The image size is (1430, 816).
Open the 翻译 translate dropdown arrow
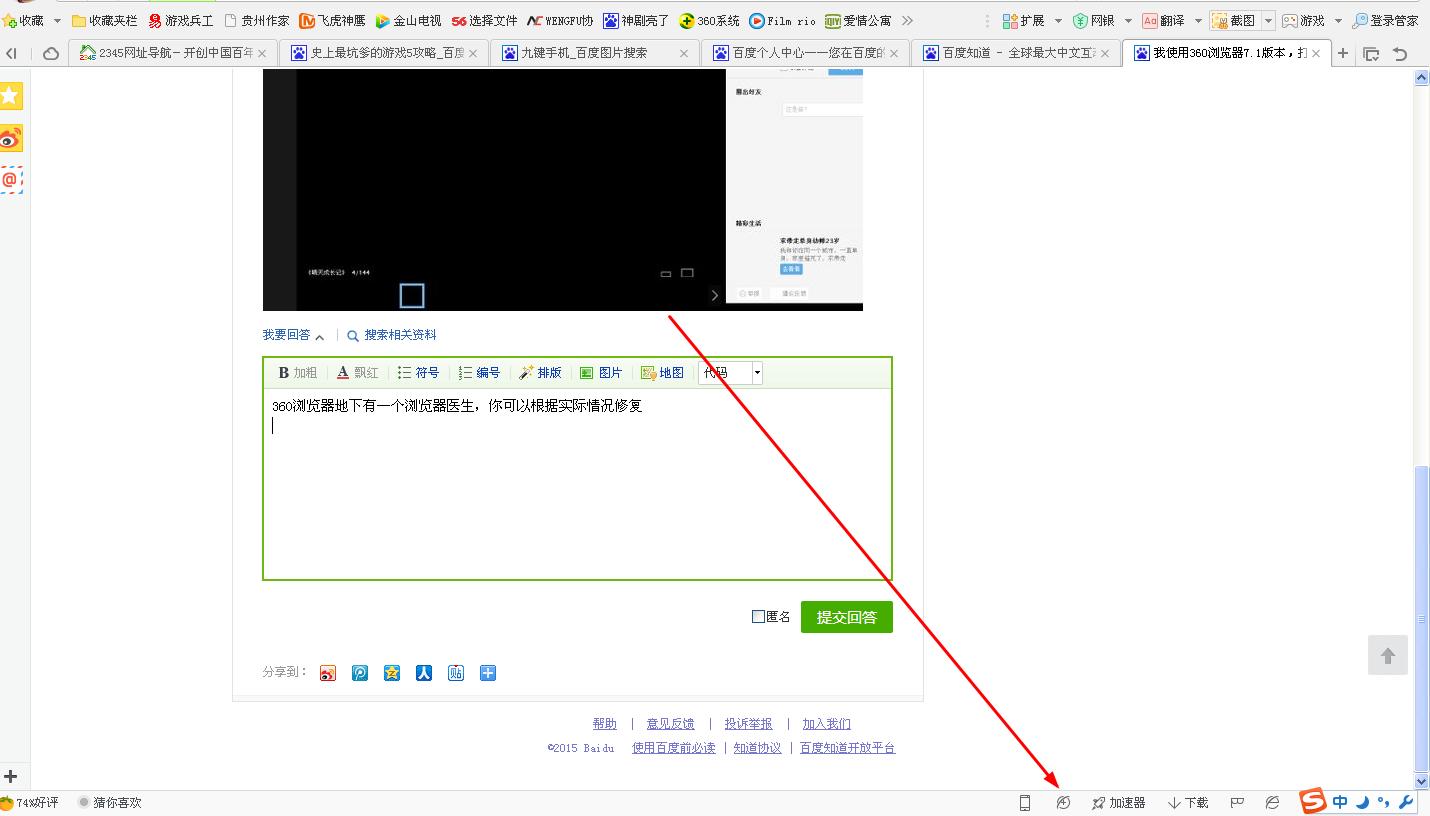click(x=1198, y=21)
